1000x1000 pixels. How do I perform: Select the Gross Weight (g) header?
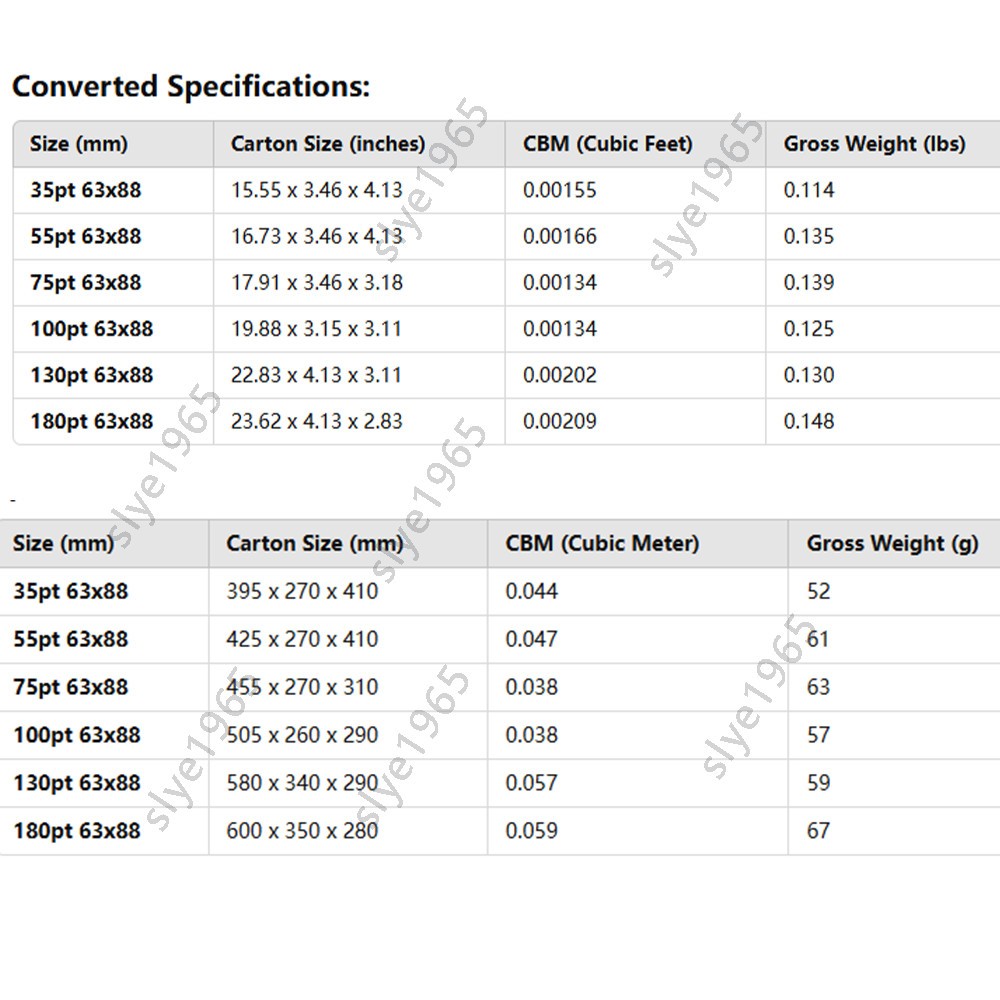click(x=892, y=543)
